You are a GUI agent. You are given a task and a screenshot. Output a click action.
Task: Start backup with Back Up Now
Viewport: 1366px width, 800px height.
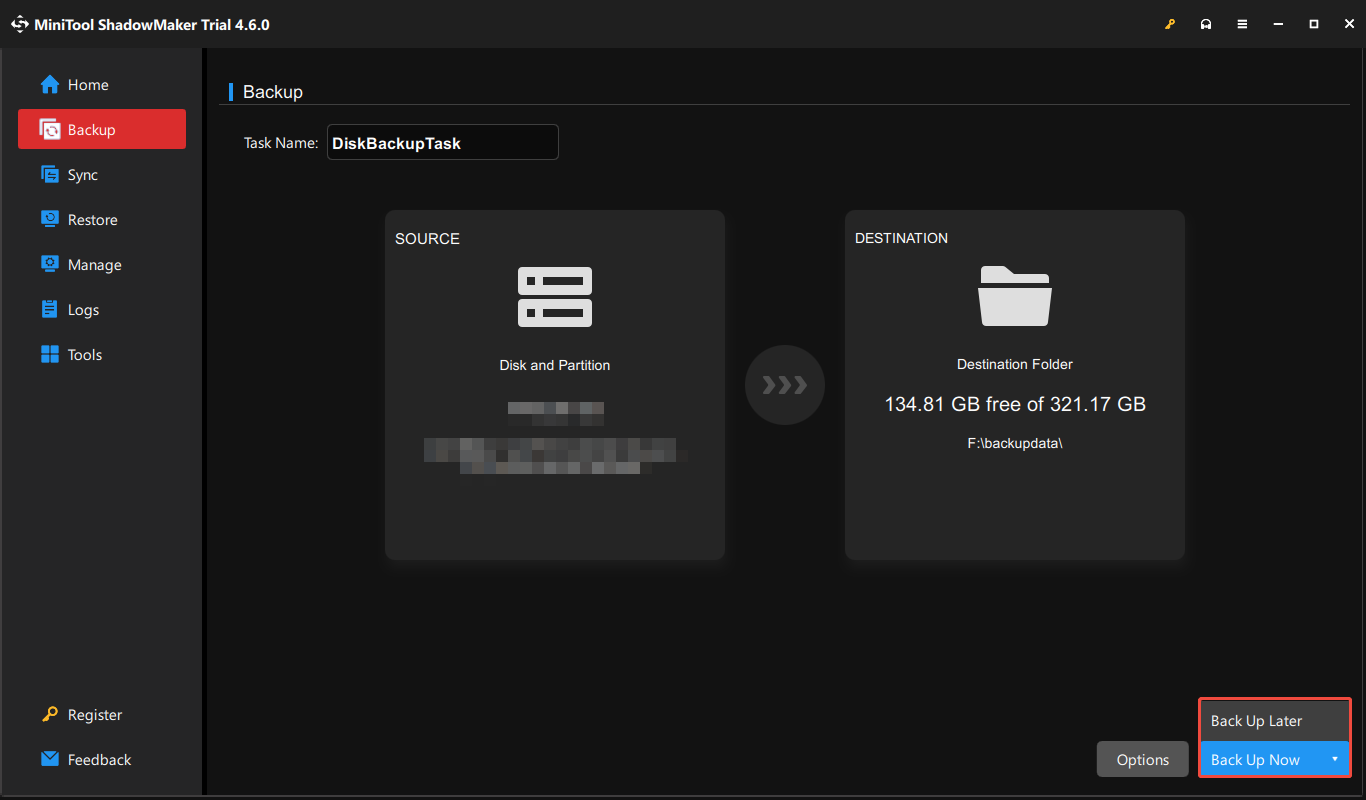(x=1256, y=760)
